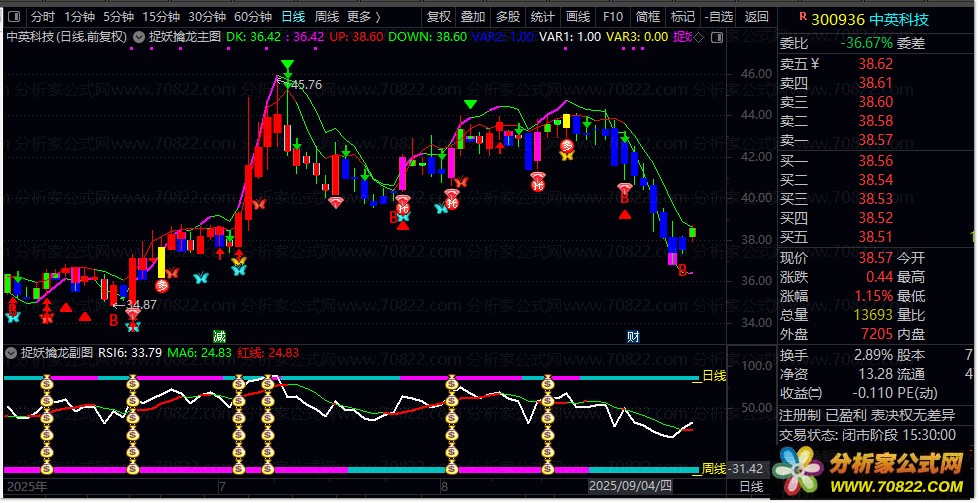Click the 周线 label in sub chart
The image size is (980, 503).
coord(714,469)
